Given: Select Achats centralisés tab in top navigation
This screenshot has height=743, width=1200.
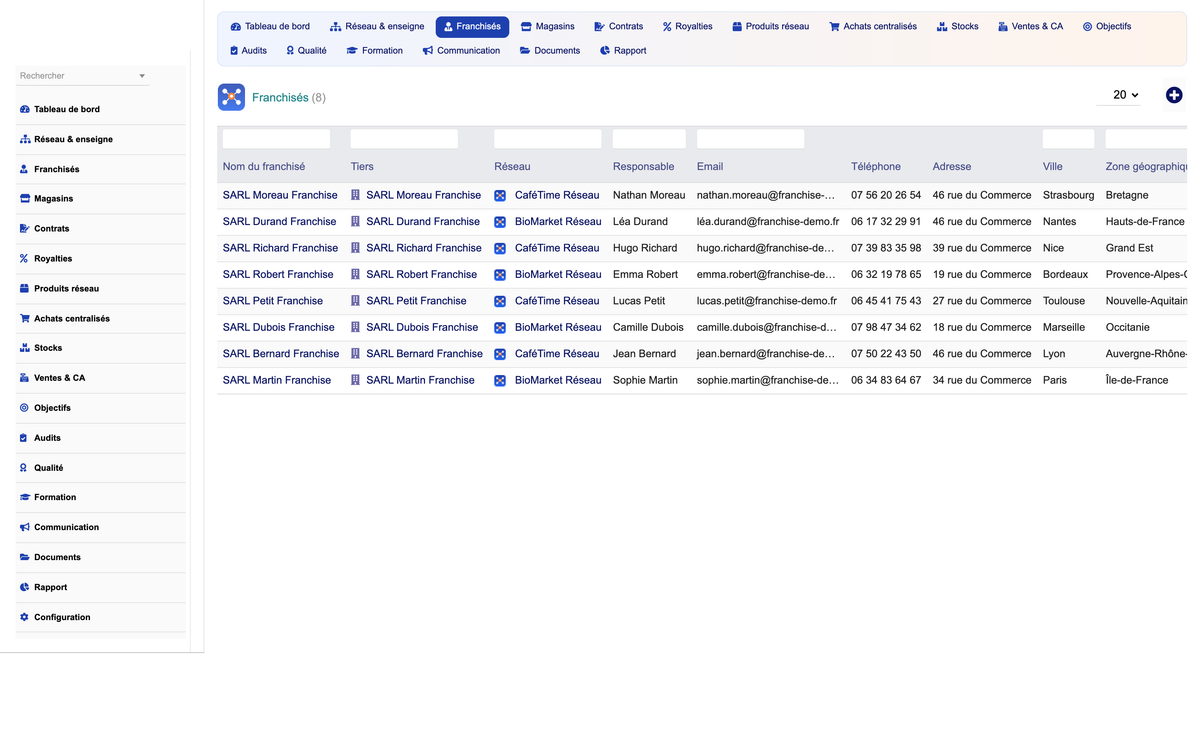Looking at the screenshot, I should point(872,26).
